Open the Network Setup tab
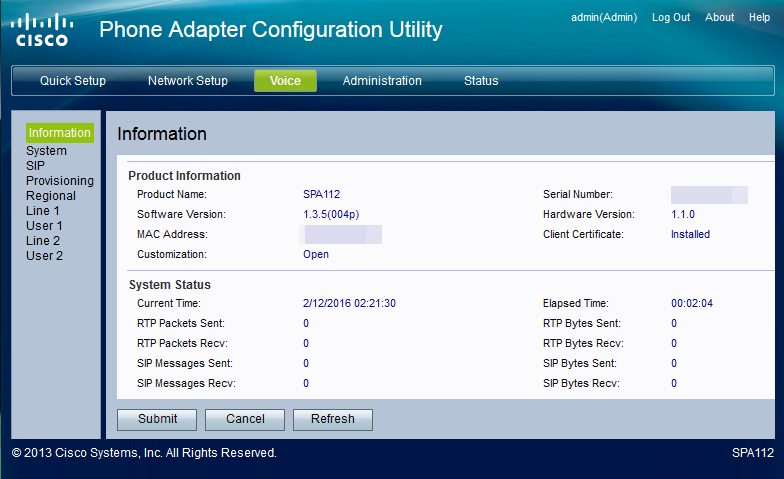 click(188, 80)
